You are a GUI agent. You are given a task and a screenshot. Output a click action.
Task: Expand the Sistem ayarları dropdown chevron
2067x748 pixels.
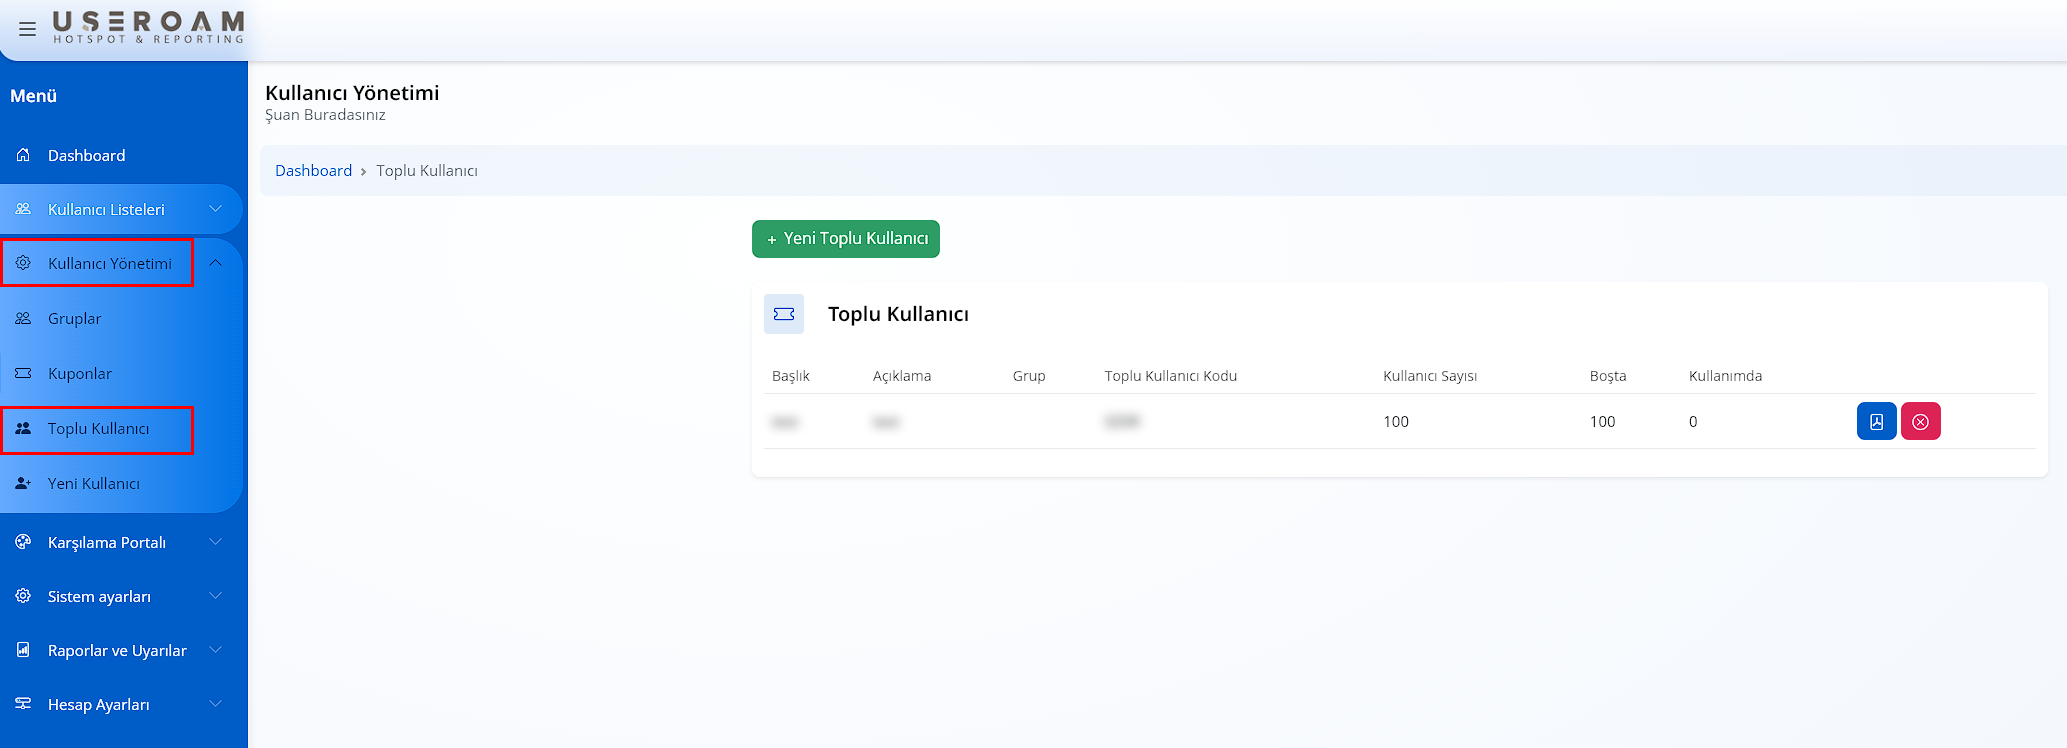pyautogui.click(x=215, y=596)
